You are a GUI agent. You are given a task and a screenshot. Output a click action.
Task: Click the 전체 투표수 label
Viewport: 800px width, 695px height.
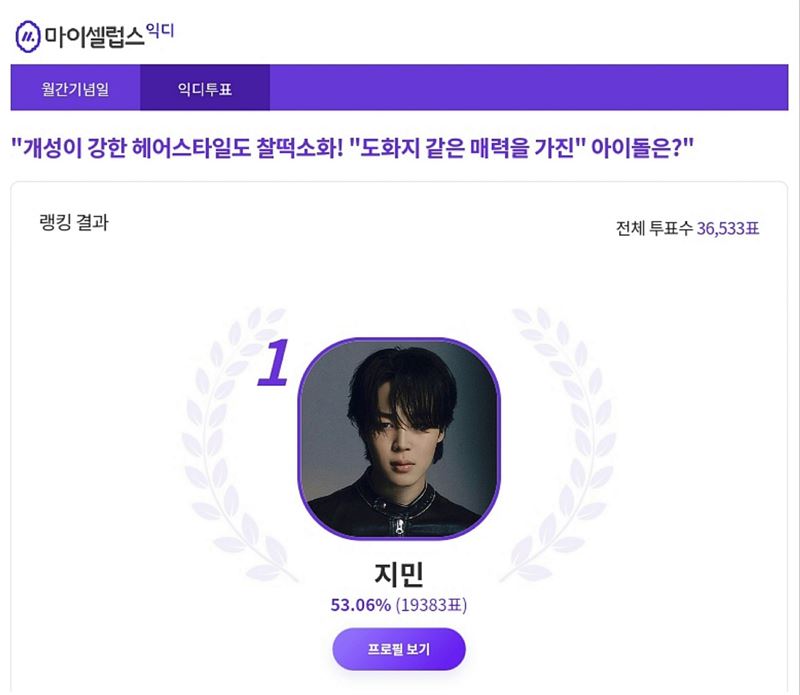[654, 228]
